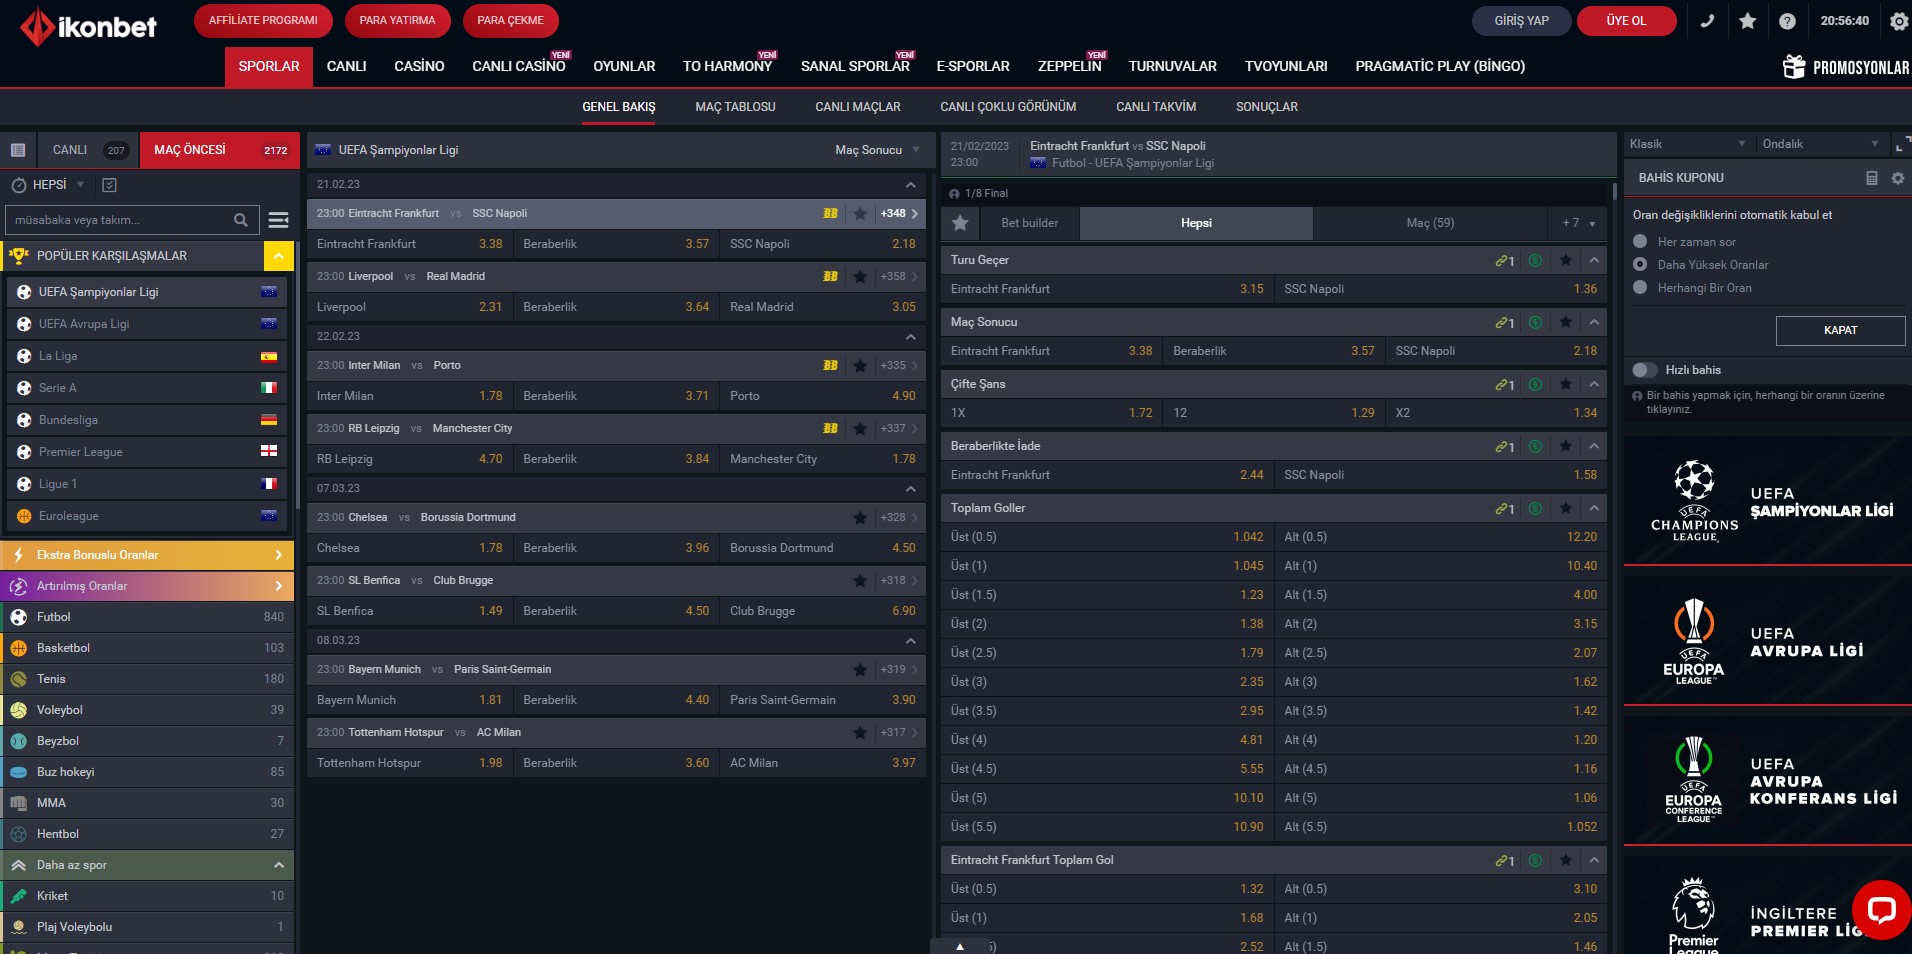Open the UEFA Avrupa Ligi banner
The image size is (1912, 954).
(1767, 642)
